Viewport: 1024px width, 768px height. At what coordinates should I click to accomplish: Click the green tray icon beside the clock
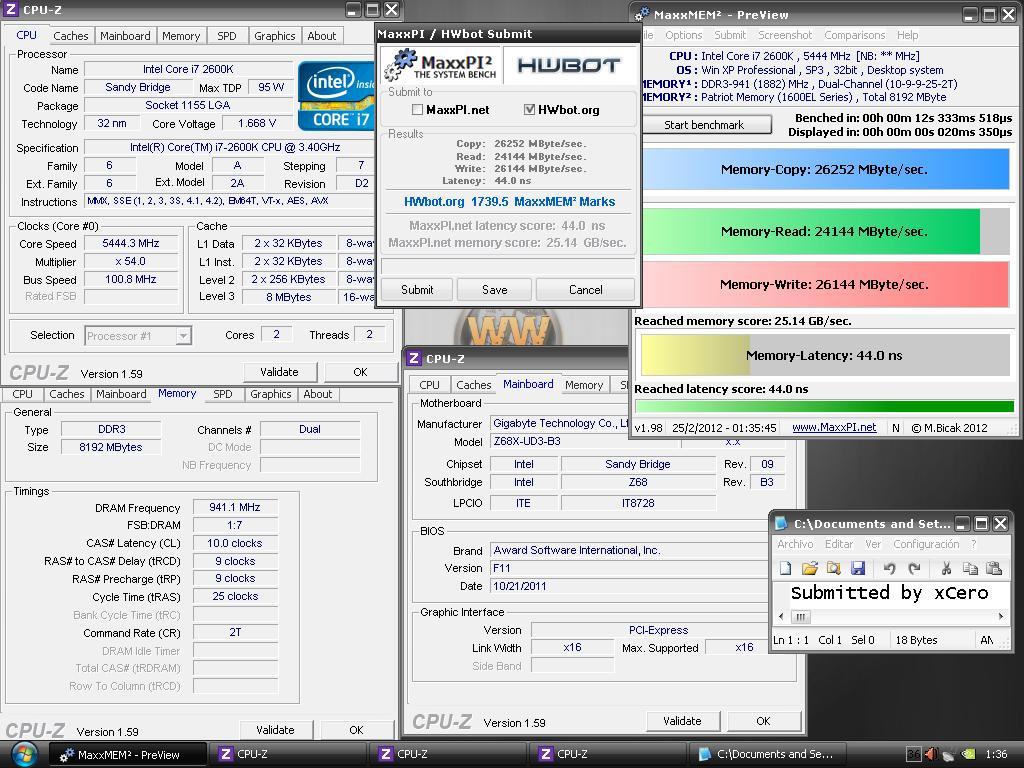tap(969, 754)
